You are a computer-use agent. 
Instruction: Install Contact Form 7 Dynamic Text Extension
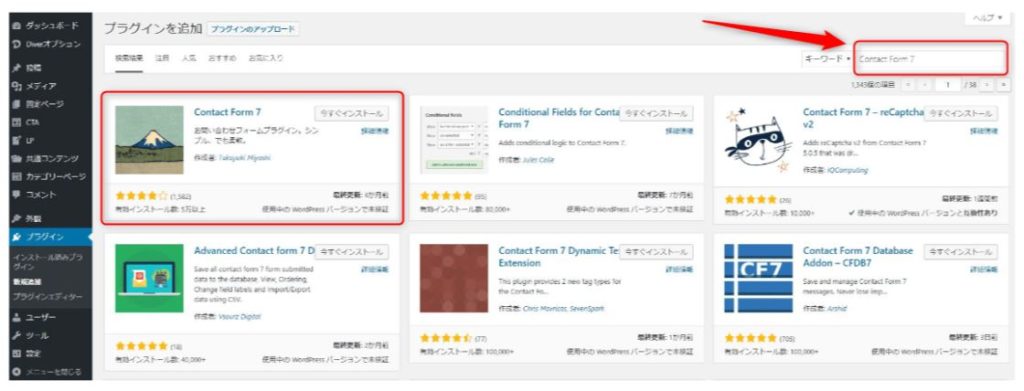[656, 251]
